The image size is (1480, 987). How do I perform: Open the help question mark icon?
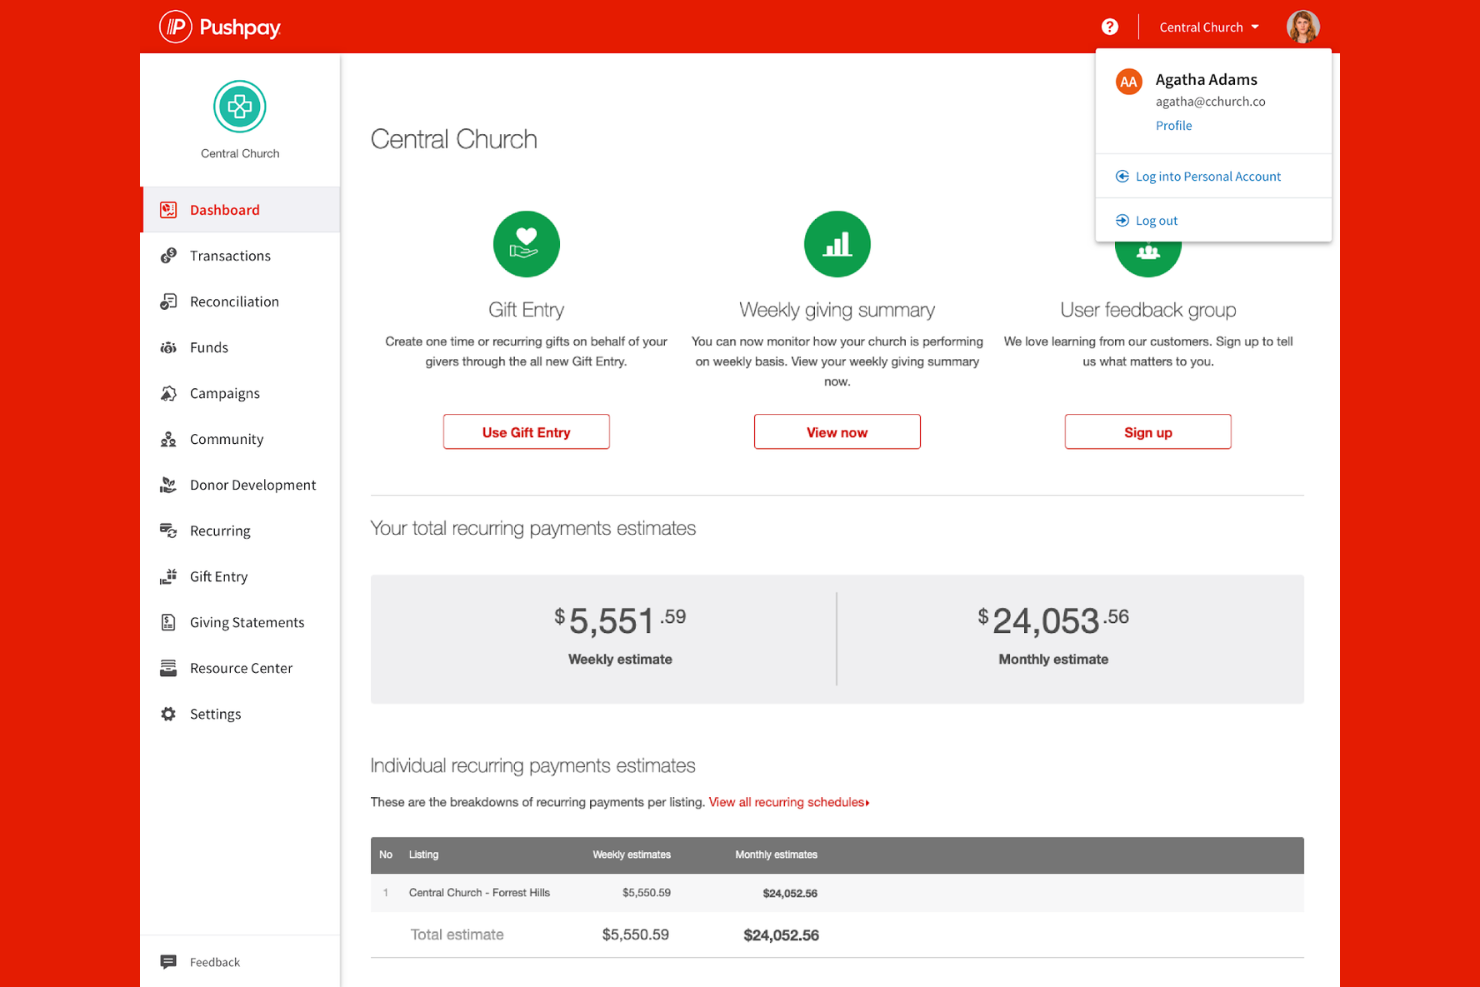click(1109, 26)
